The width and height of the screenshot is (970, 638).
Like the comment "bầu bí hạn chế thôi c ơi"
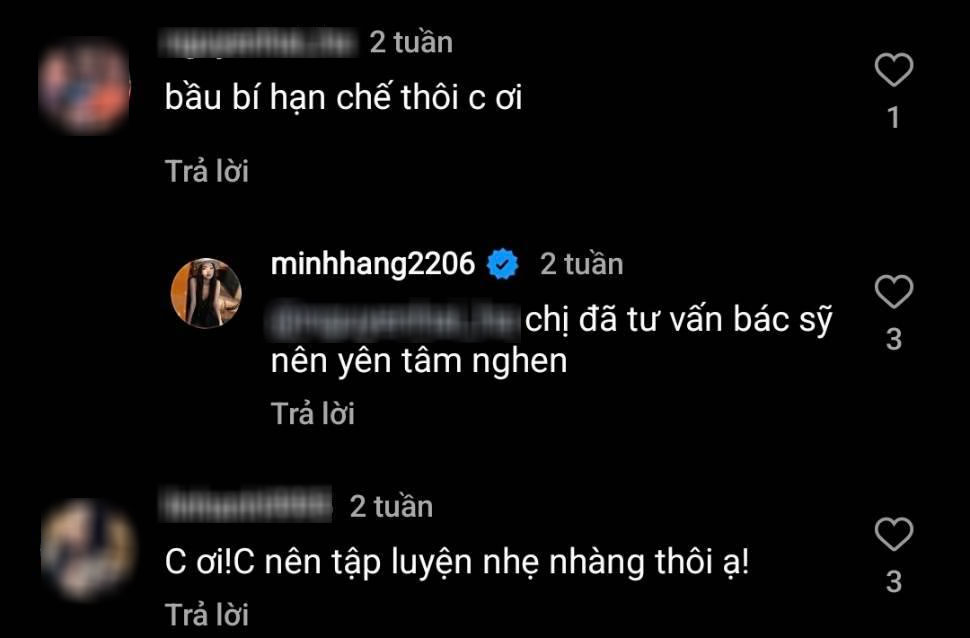(894, 69)
